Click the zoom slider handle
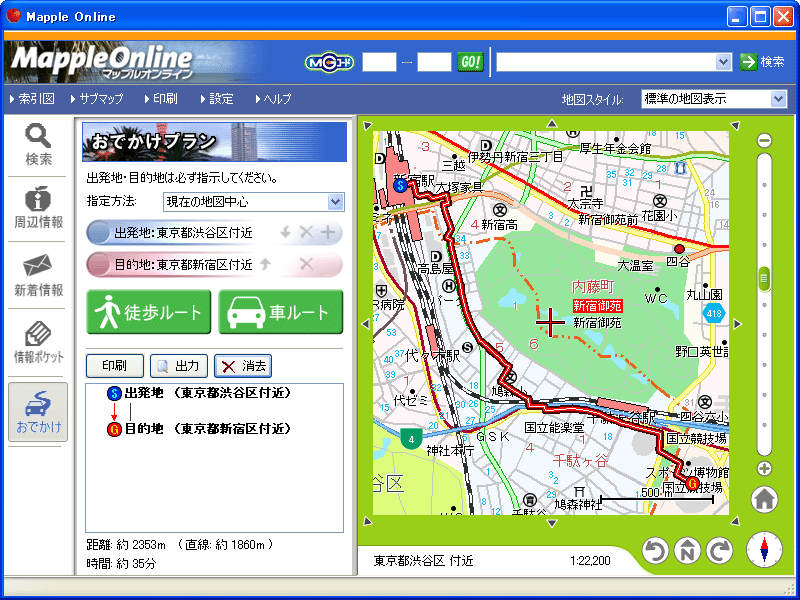The height and width of the screenshot is (600, 800). [x=764, y=279]
